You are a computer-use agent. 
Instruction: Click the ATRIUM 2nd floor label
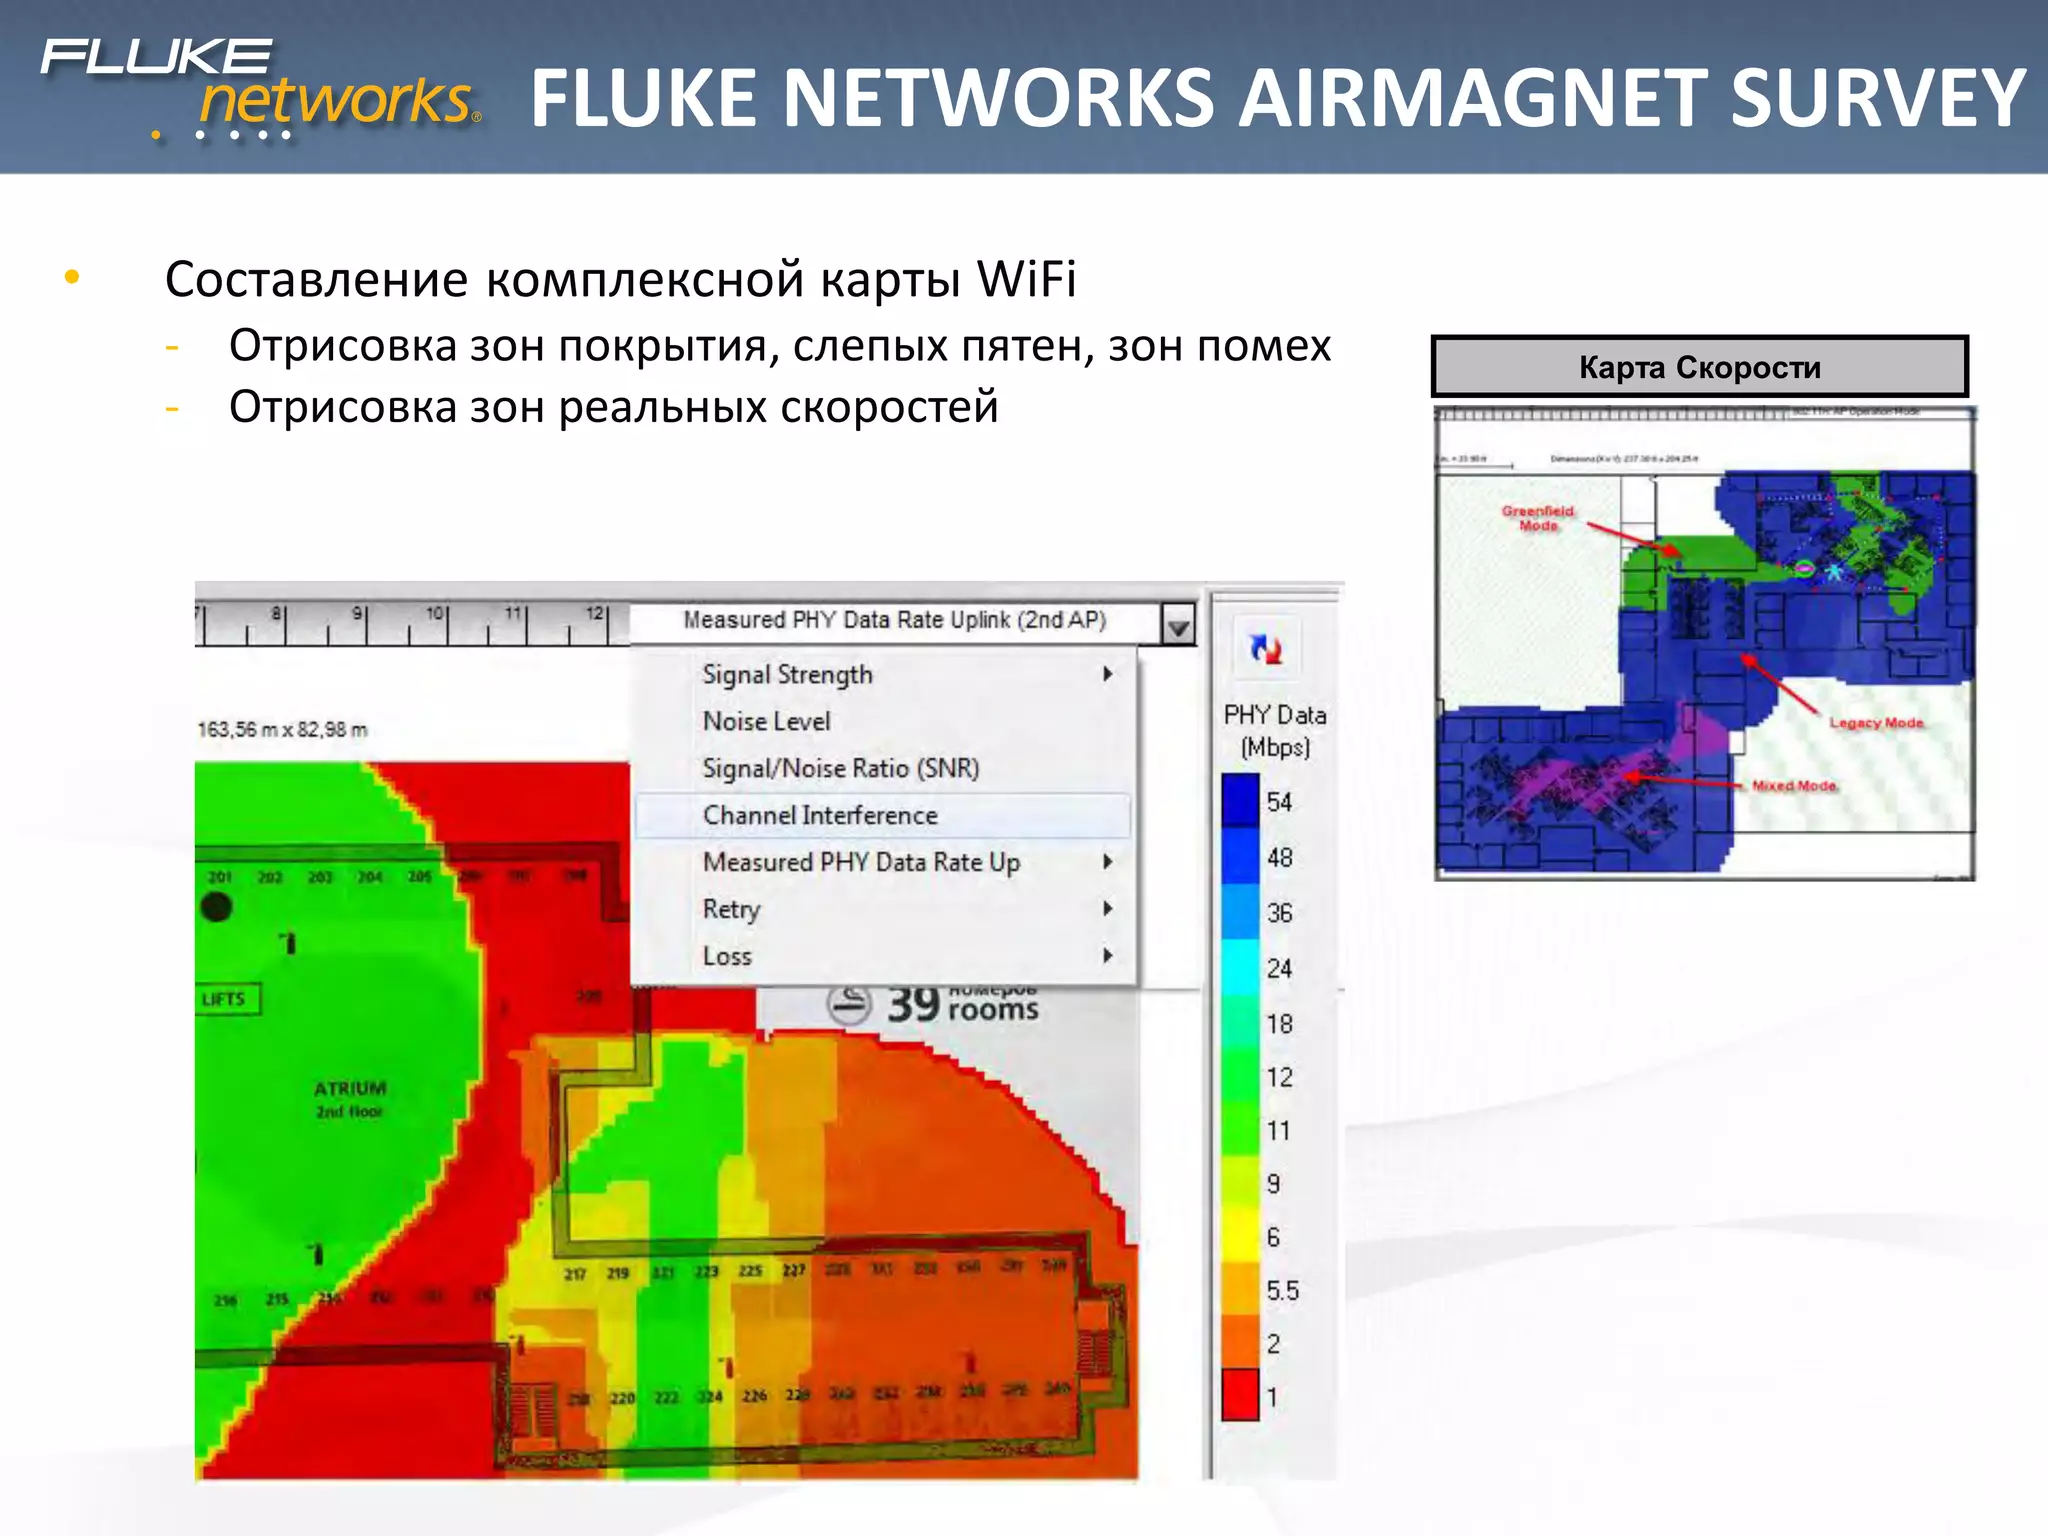pos(350,1098)
